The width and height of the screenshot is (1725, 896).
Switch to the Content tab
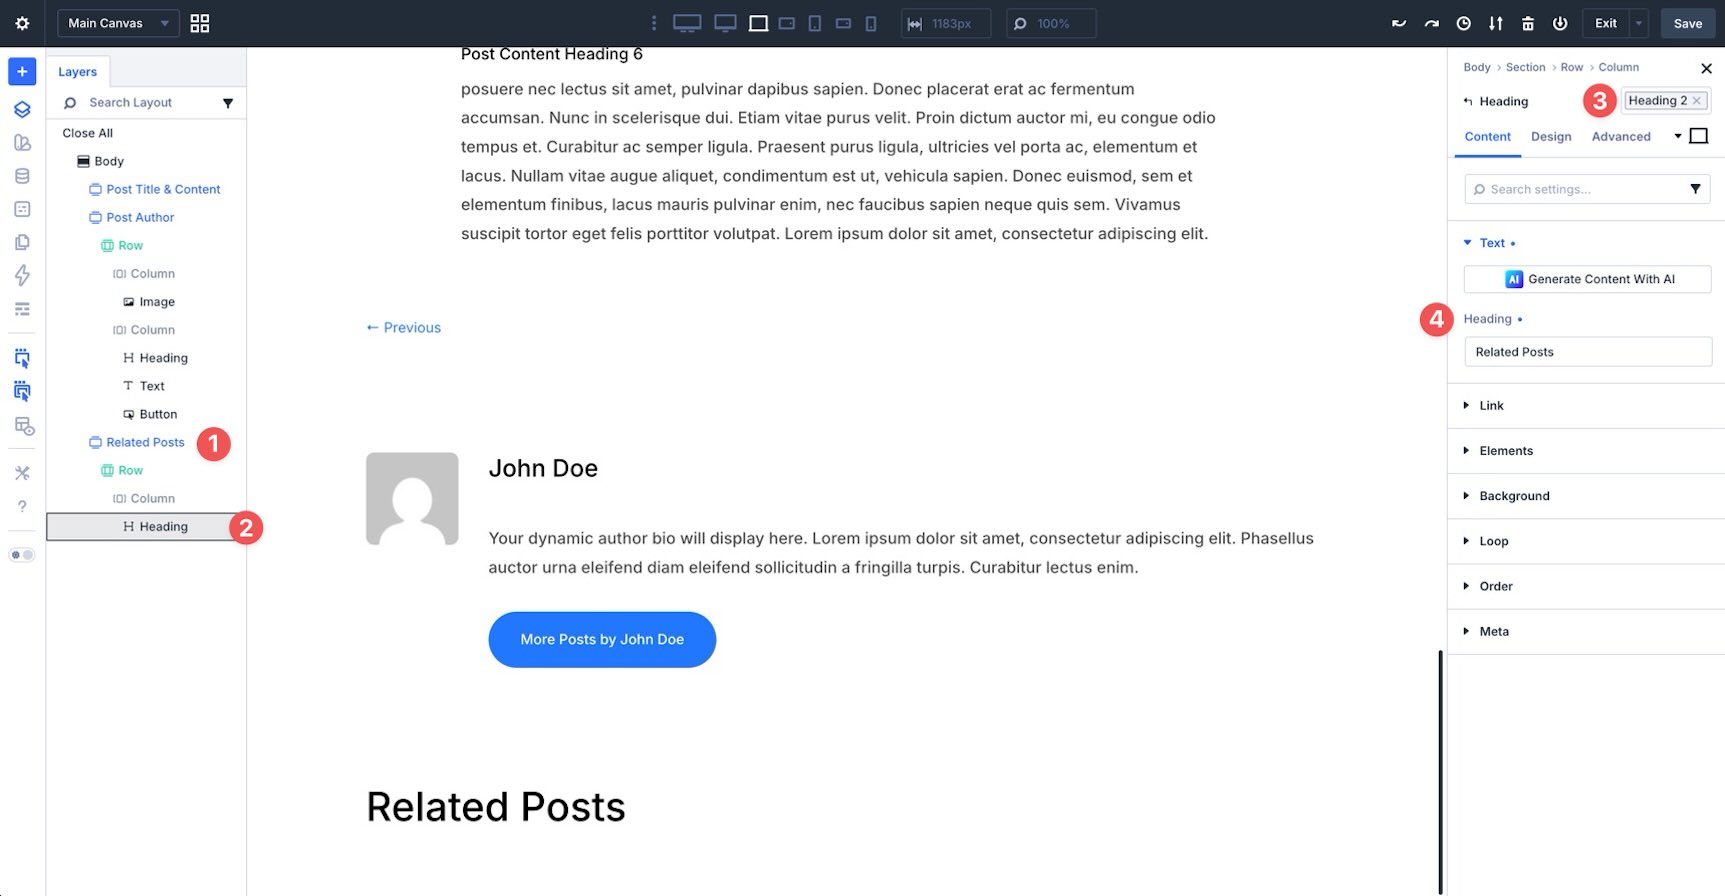tap(1487, 137)
